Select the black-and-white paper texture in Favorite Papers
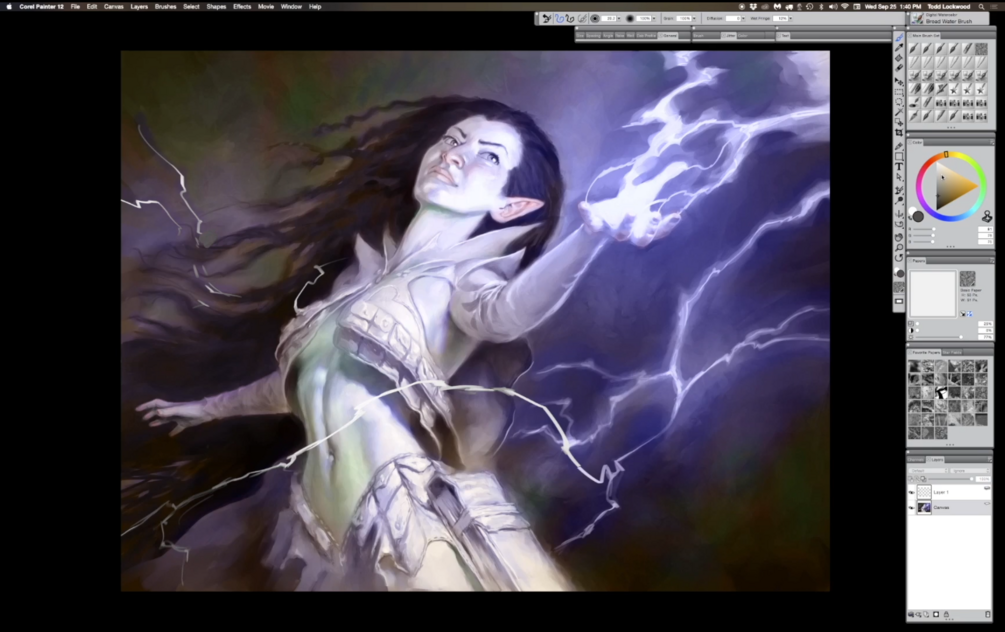Screen dimensions: 1005x632 point(941,393)
